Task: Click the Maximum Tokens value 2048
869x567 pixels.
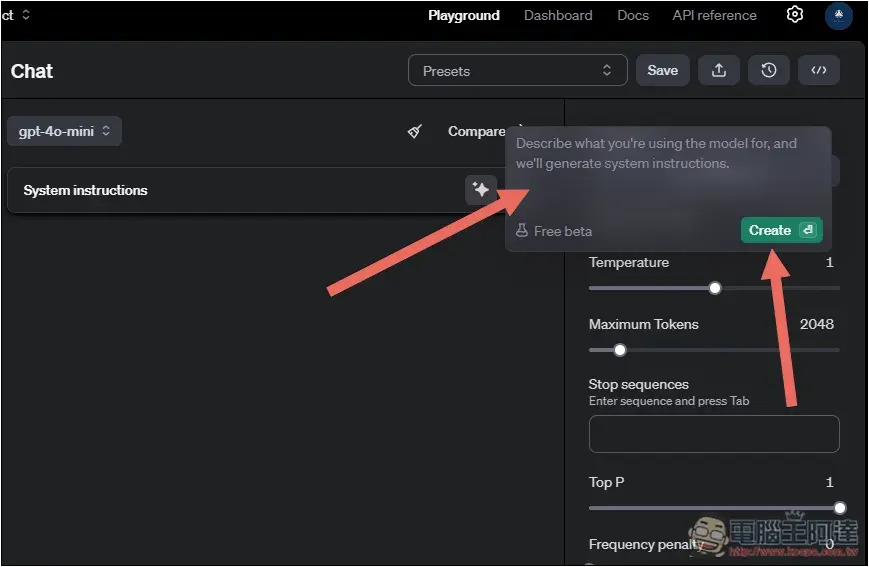Action: (x=816, y=324)
